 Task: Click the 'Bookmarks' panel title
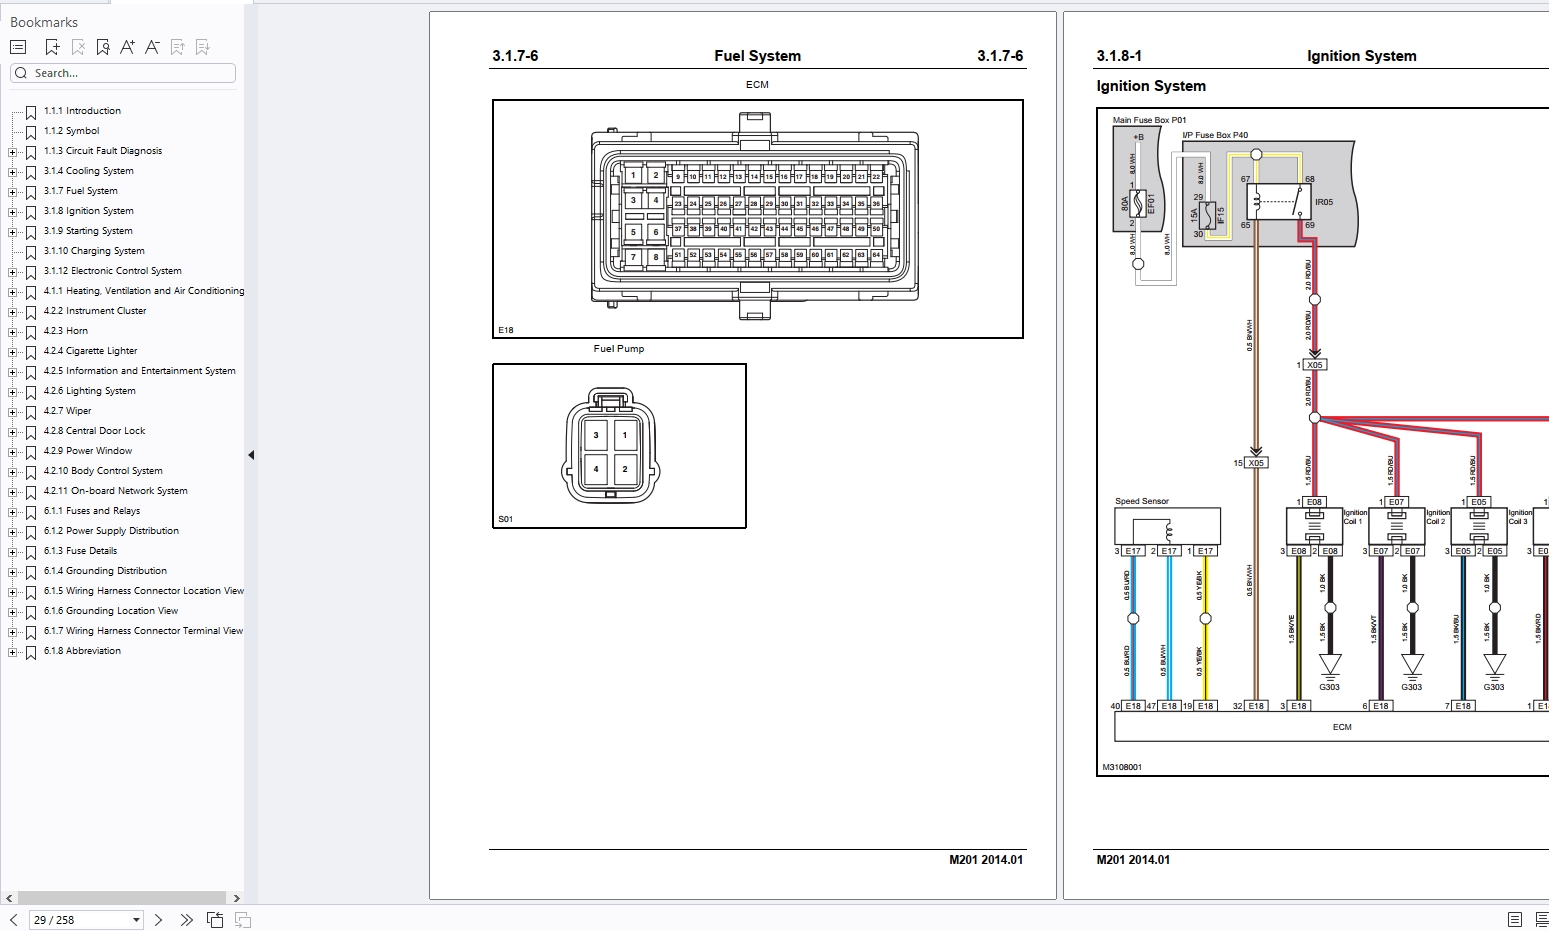[x=44, y=22]
